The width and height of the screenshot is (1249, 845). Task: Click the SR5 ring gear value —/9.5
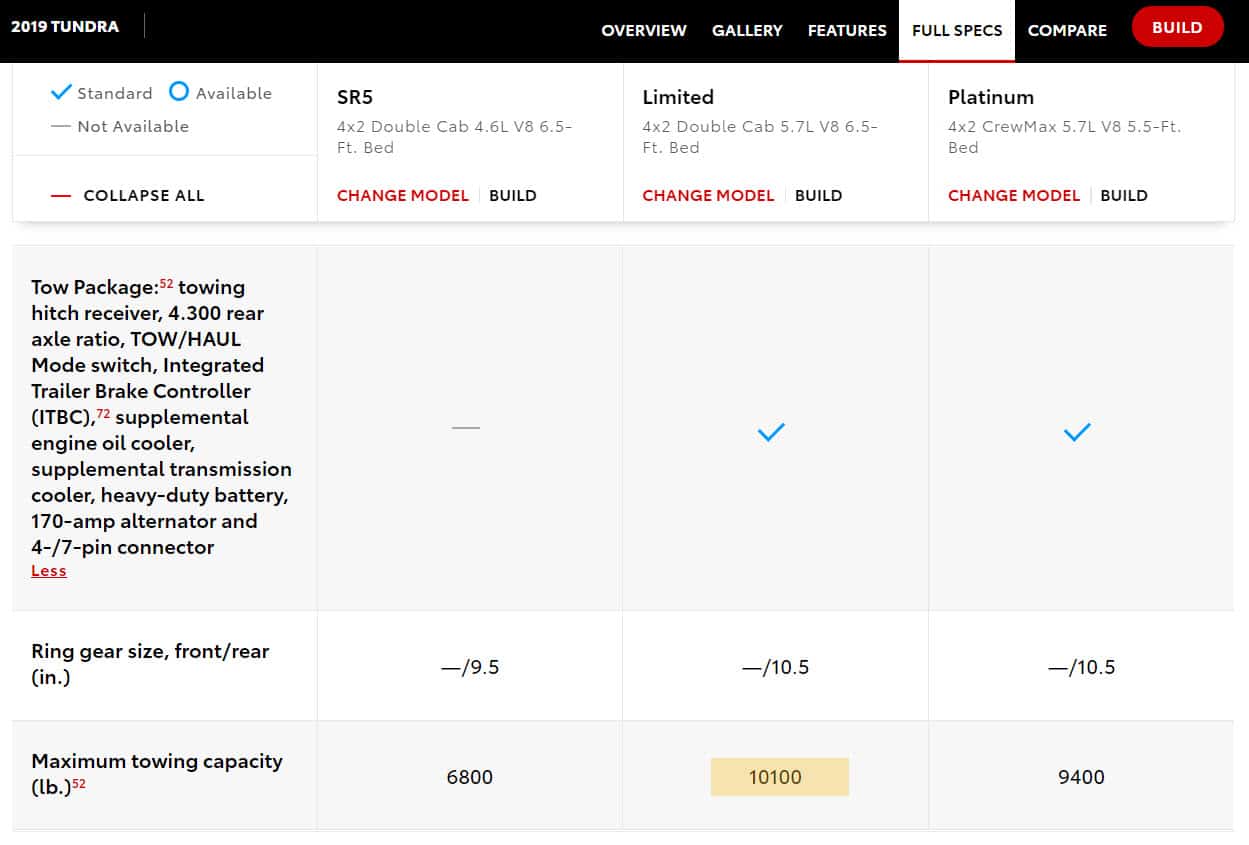tap(470, 667)
